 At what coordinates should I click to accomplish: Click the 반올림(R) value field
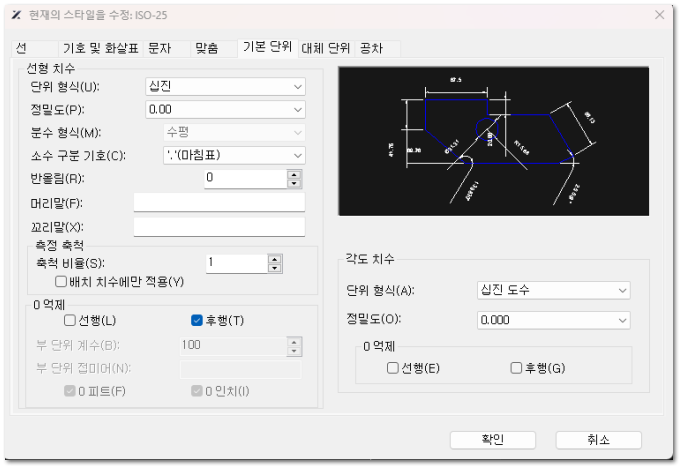[x=245, y=178]
